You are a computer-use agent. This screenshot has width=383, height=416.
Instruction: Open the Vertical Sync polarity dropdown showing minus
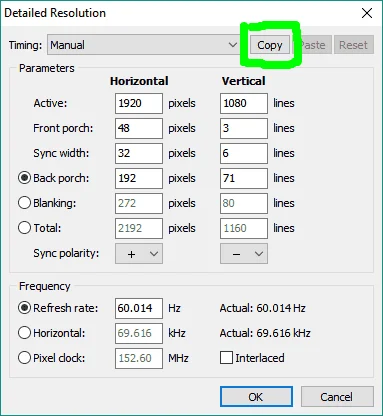[x=244, y=254]
